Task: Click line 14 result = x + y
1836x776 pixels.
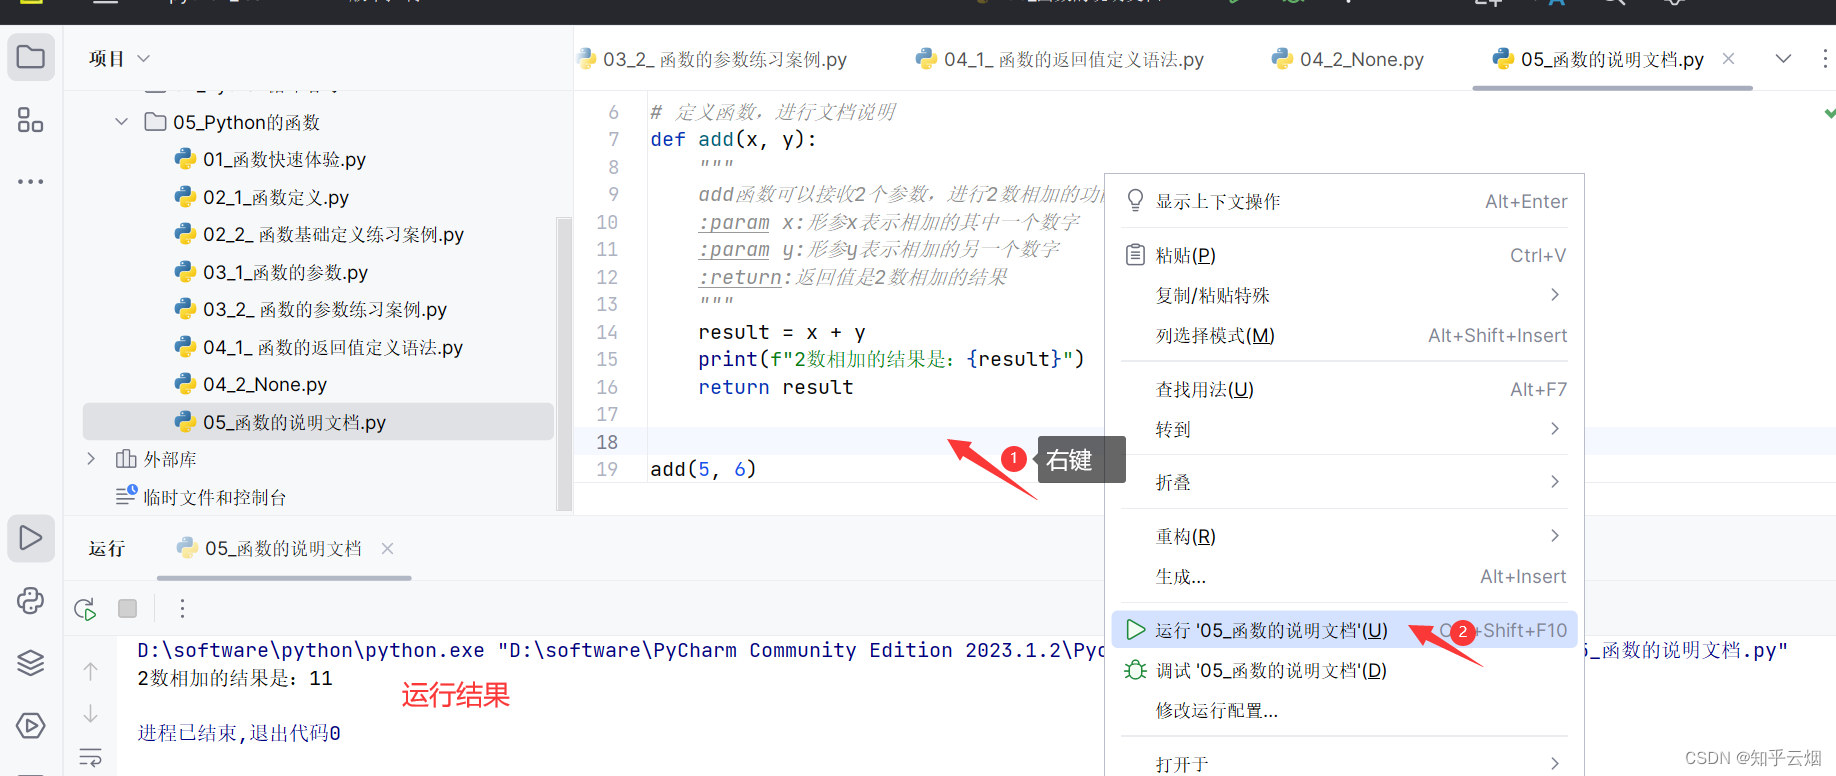Action: (x=781, y=332)
